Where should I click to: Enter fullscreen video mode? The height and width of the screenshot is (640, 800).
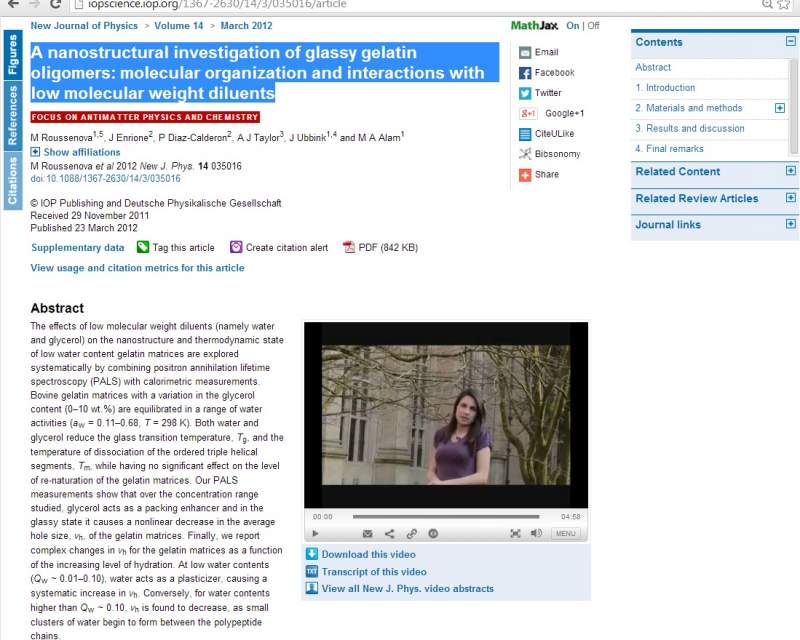click(515, 533)
